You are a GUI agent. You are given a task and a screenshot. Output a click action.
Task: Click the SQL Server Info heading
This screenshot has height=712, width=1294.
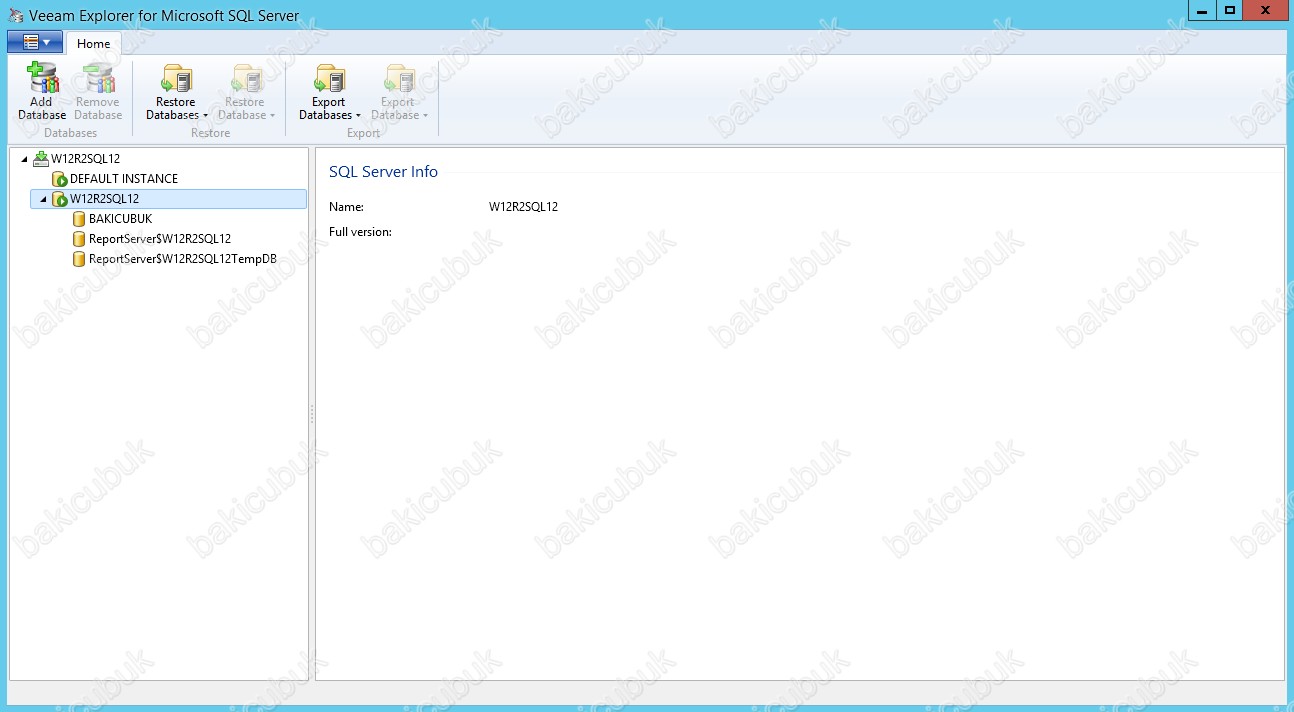pyautogui.click(x=383, y=172)
